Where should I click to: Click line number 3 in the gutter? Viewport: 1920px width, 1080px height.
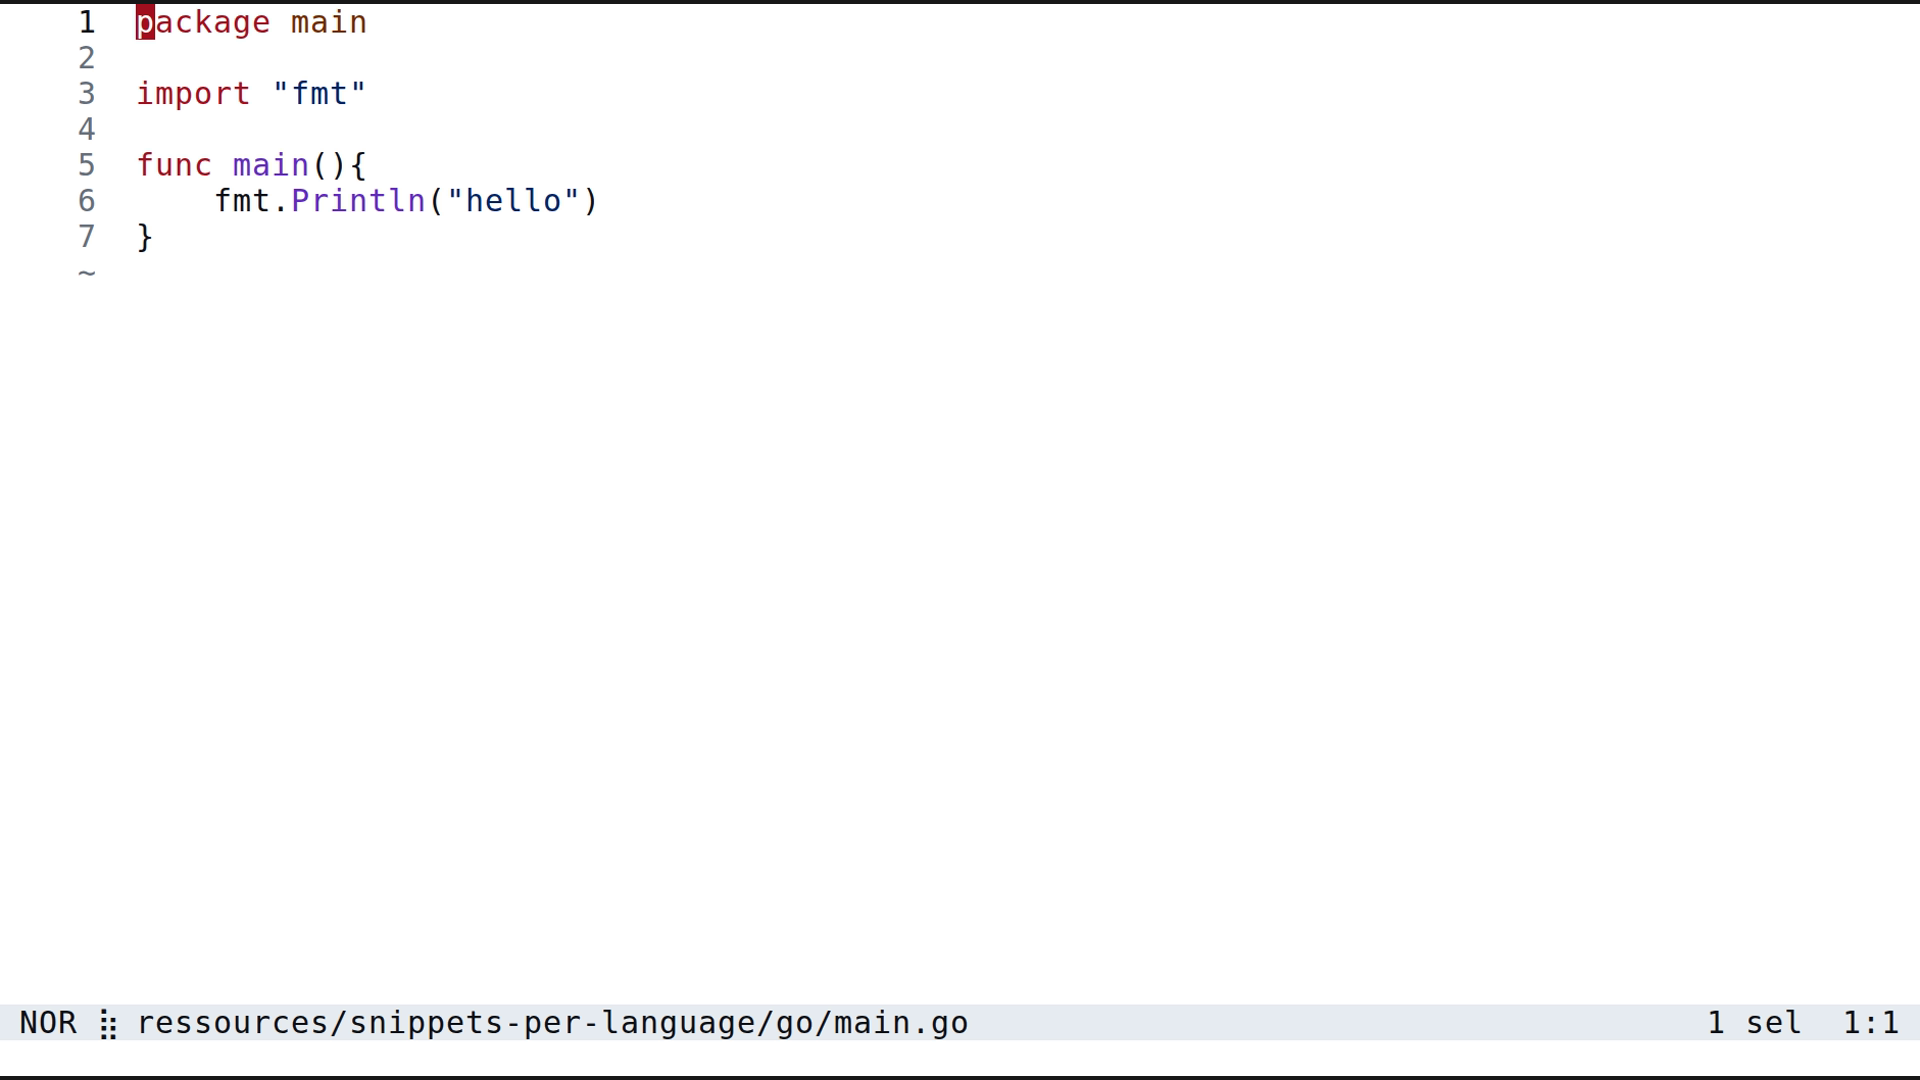[87, 94]
